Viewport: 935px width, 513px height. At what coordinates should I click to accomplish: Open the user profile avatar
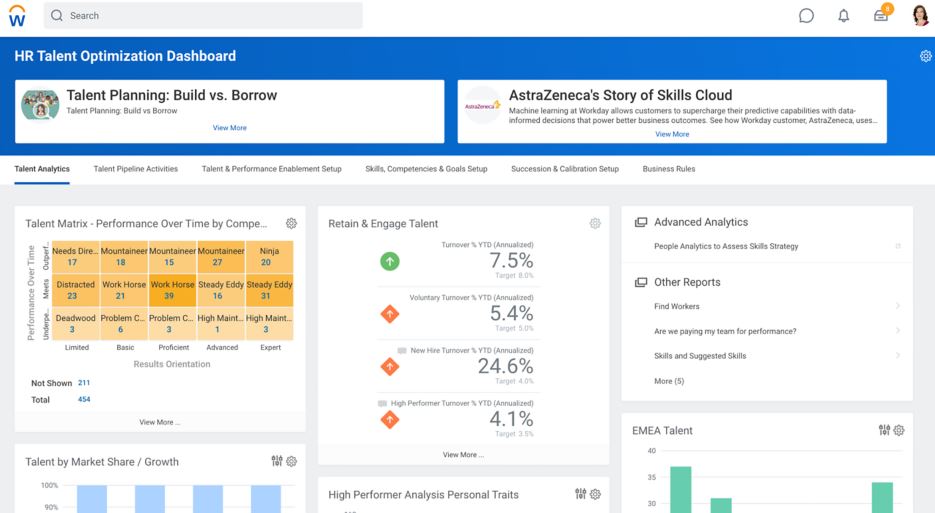(921, 15)
